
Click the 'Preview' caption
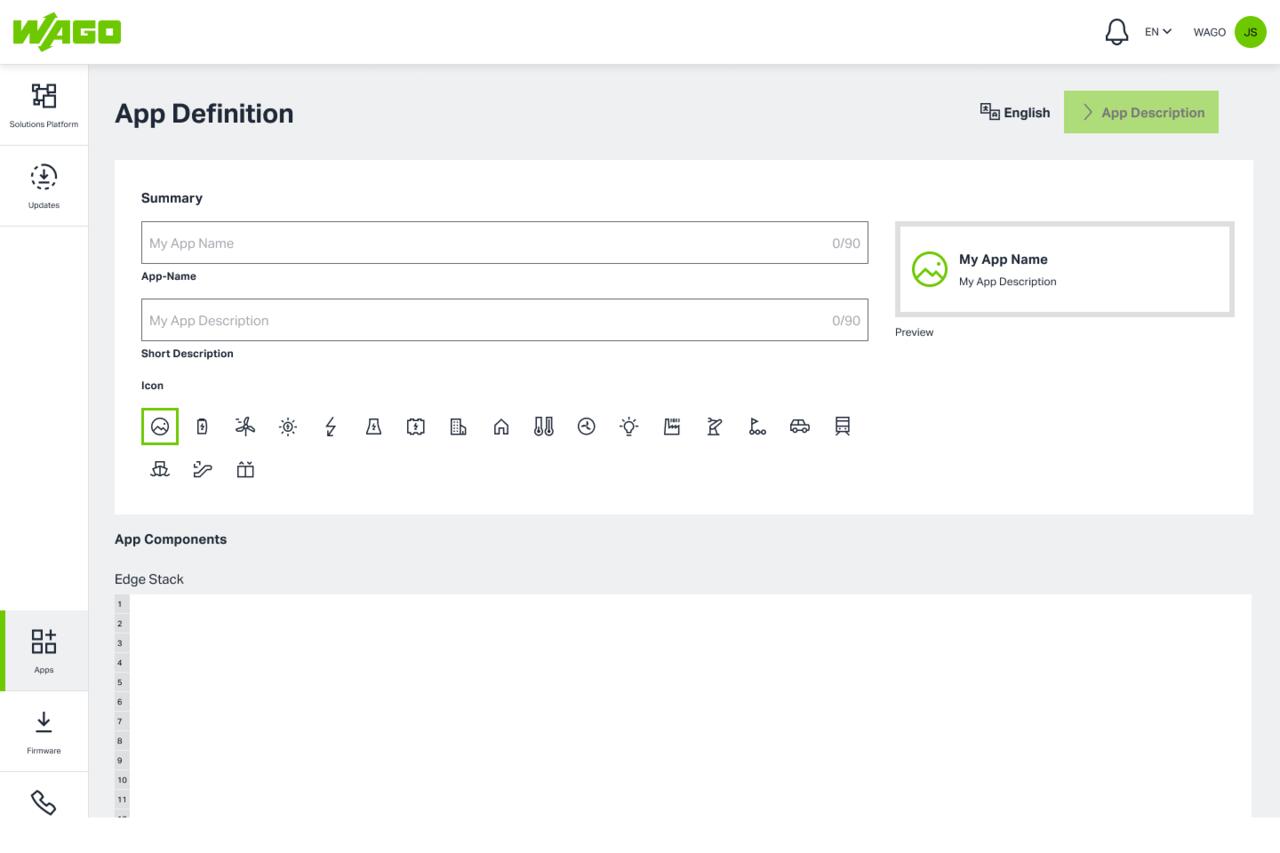[x=914, y=332]
